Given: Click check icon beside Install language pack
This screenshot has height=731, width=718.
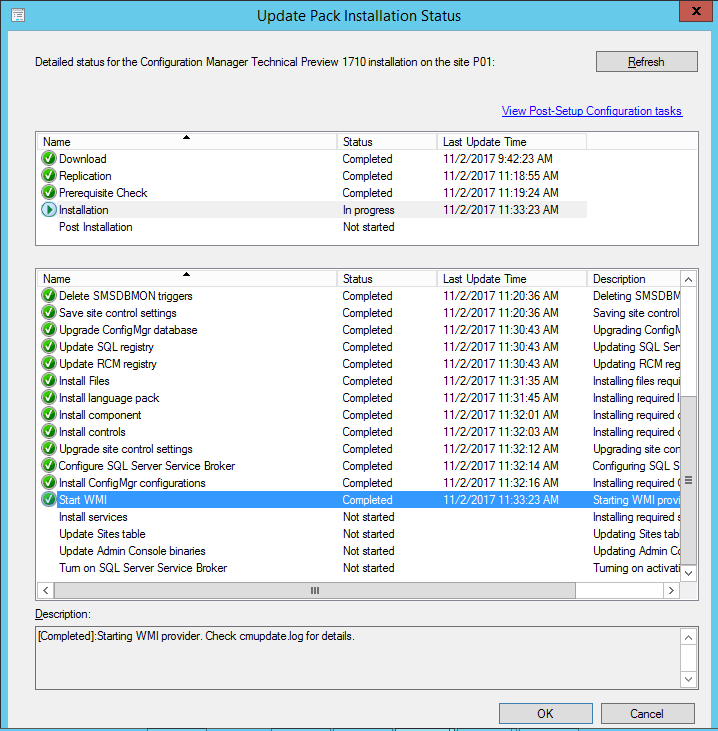Looking at the screenshot, I should click(x=48, y=398).
